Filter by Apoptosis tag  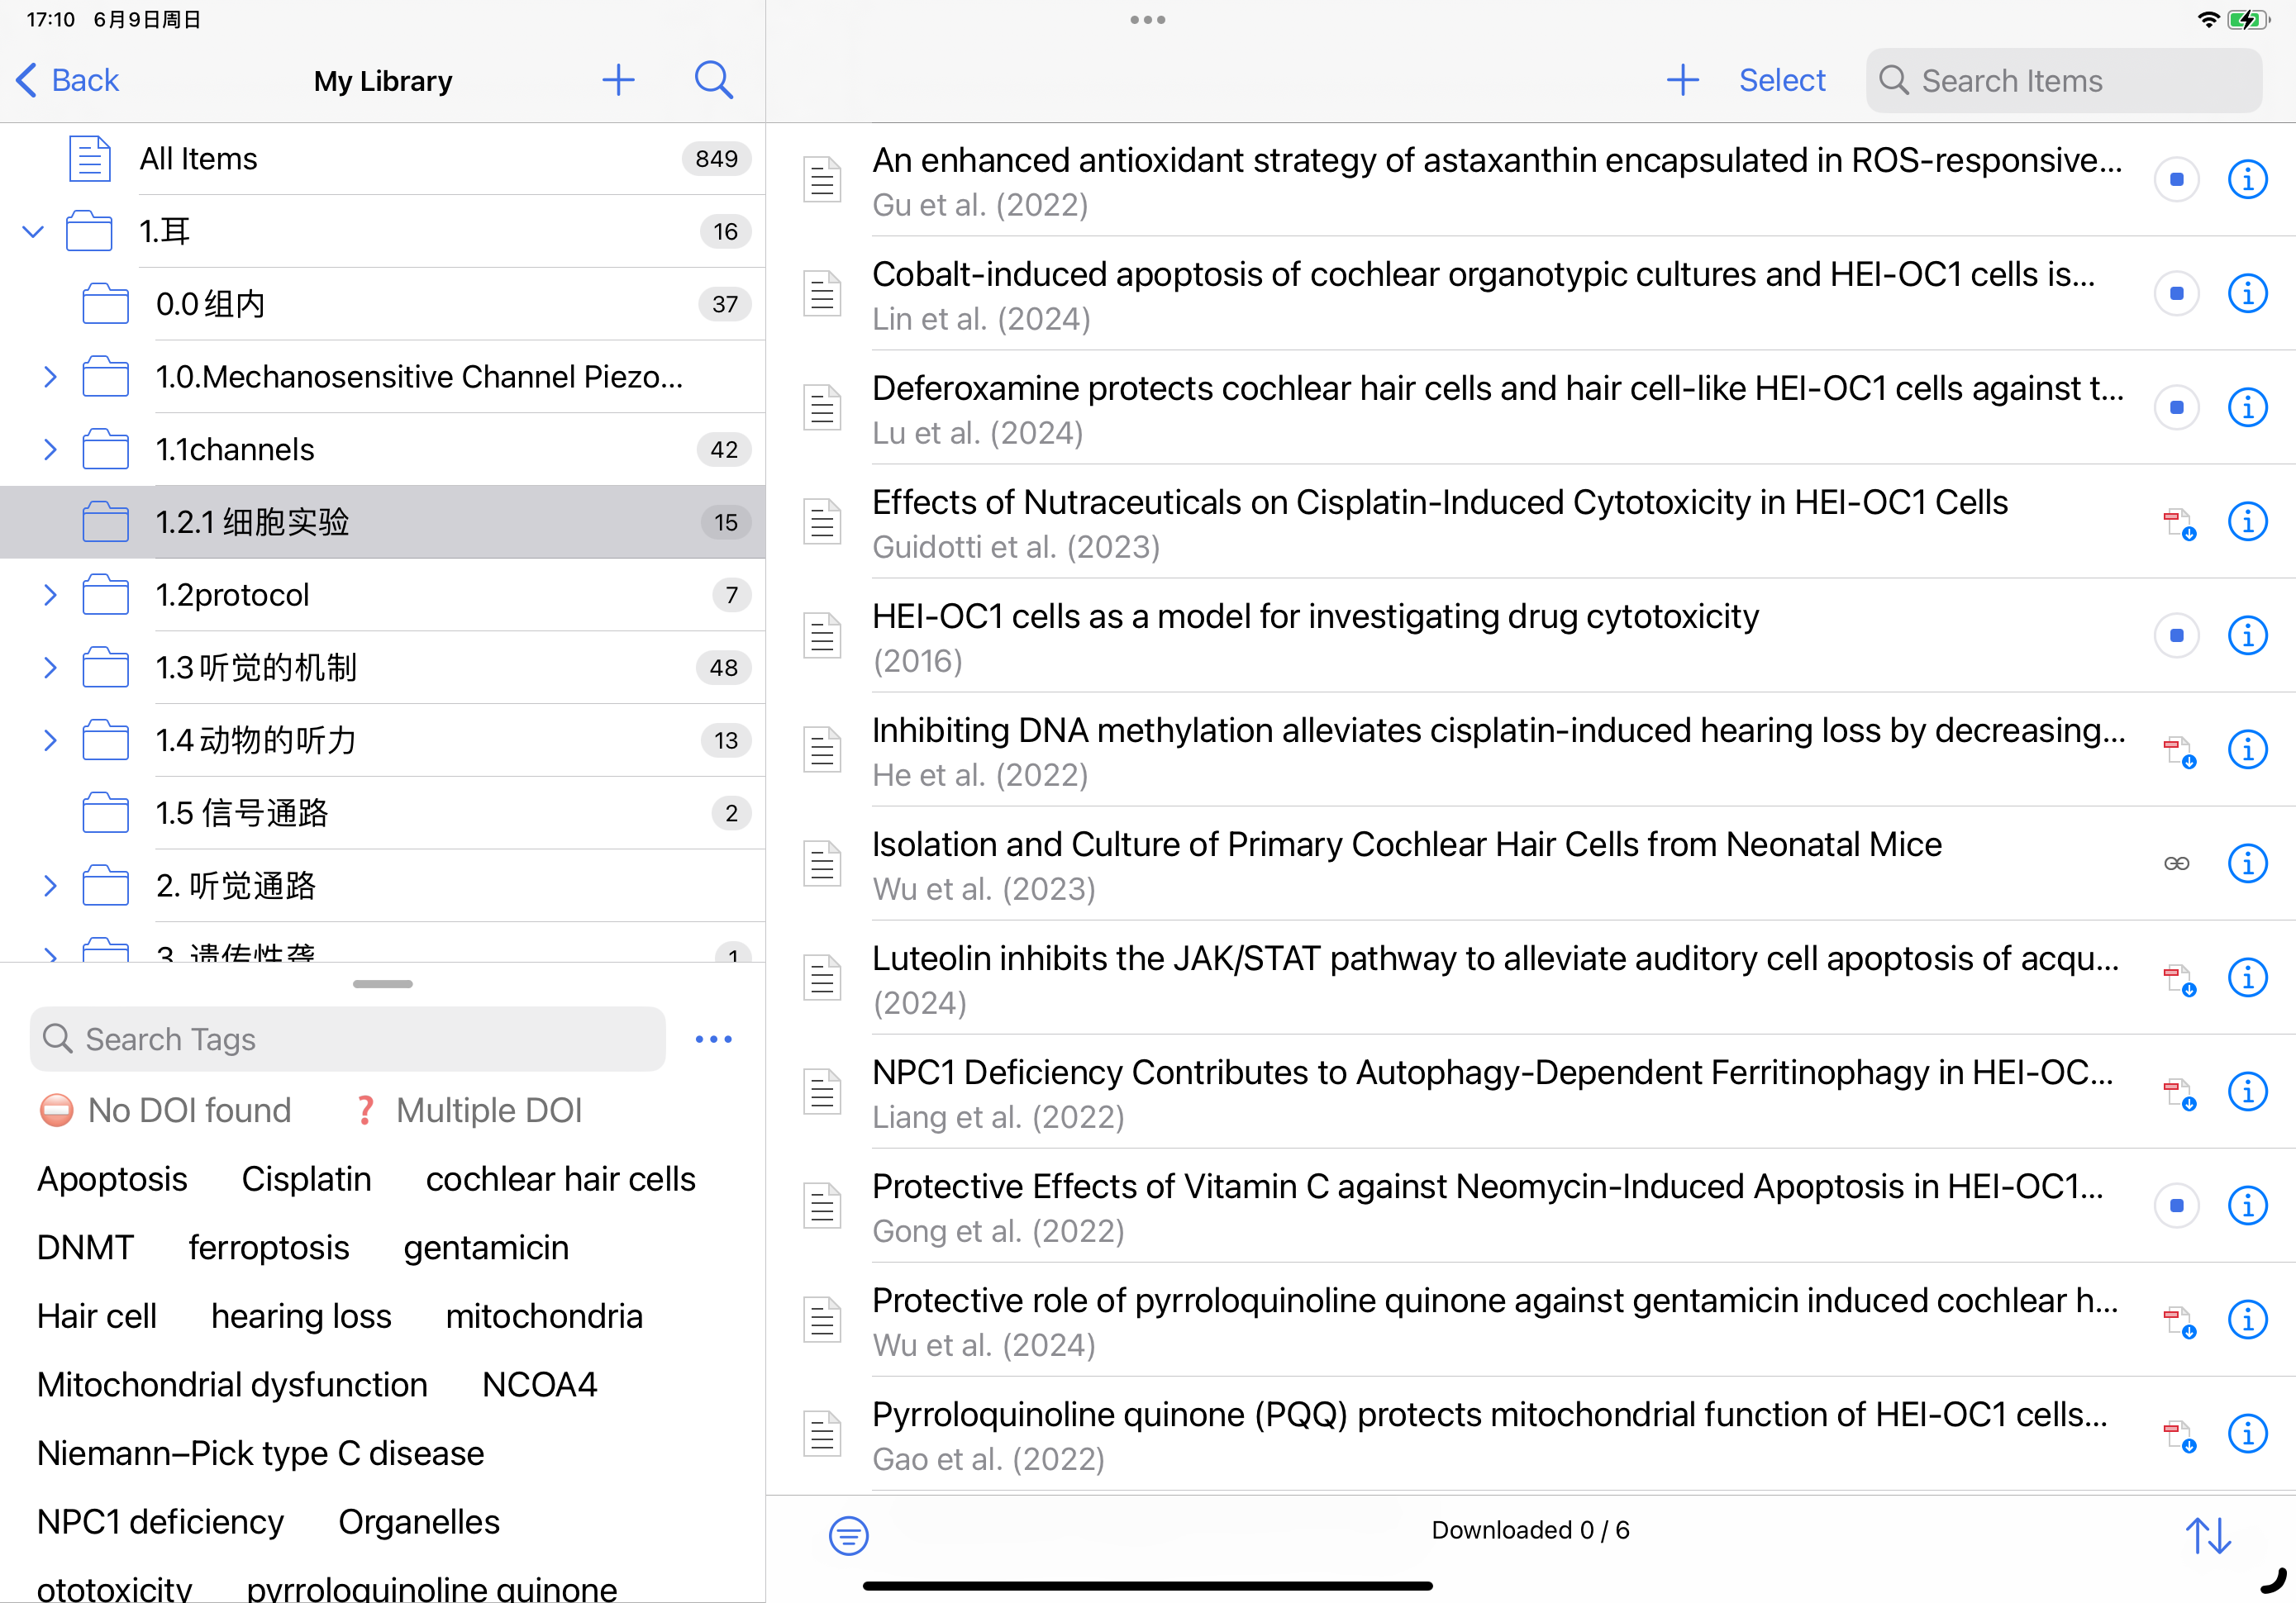112,1180
